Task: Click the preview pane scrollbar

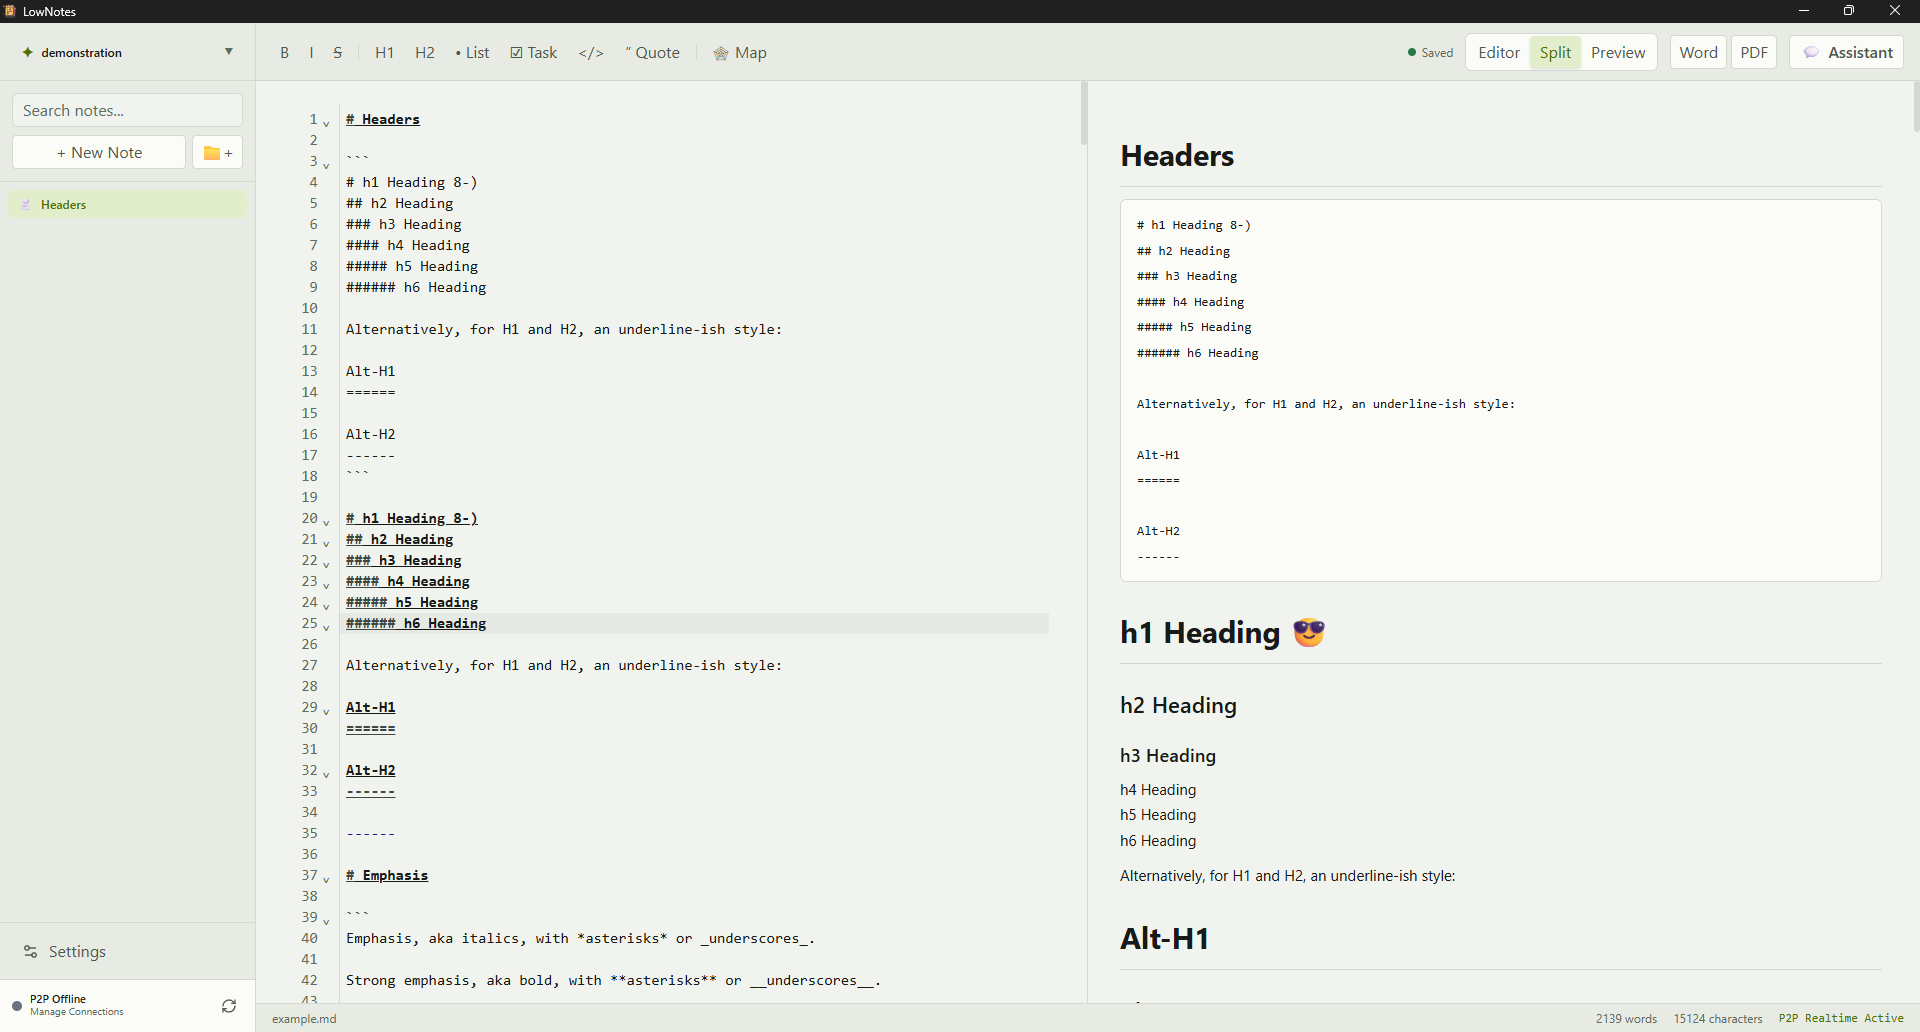Action: coord(1916,106)
